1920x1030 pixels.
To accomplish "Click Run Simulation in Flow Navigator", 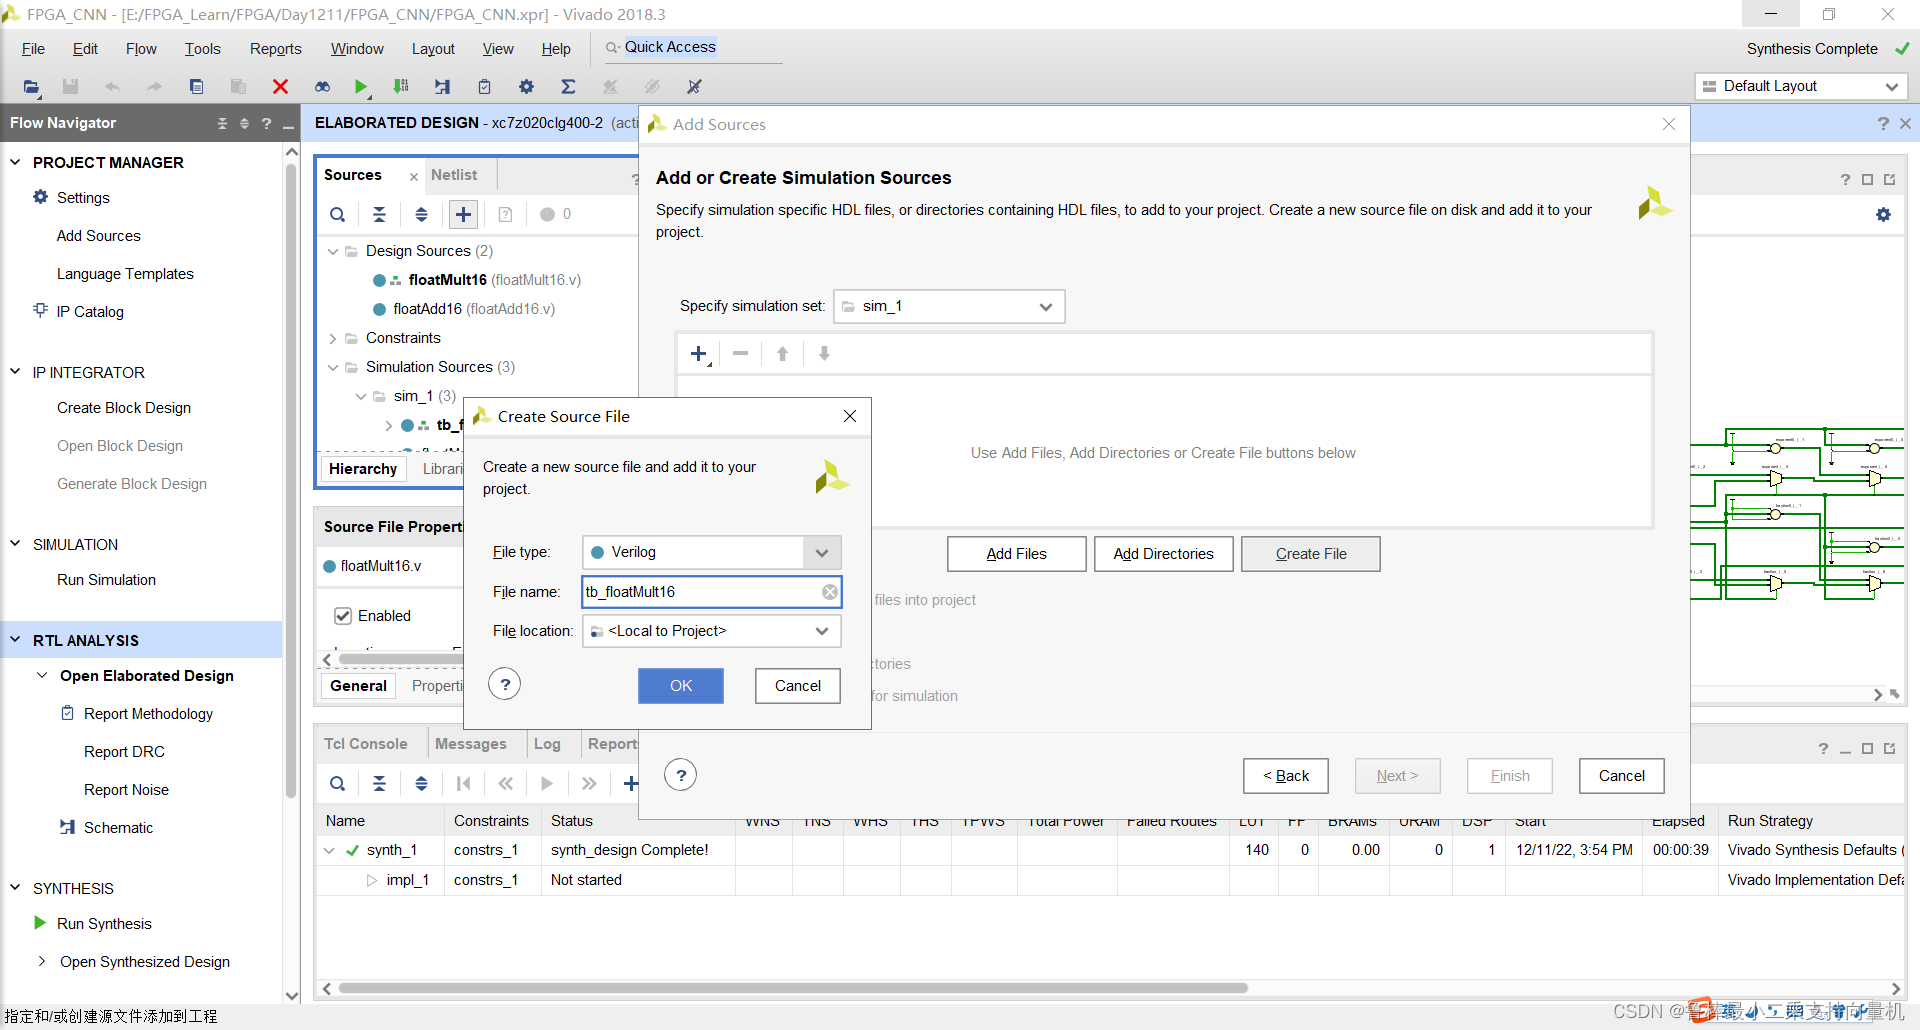I will pyautogui.click(x=106, y=580).
